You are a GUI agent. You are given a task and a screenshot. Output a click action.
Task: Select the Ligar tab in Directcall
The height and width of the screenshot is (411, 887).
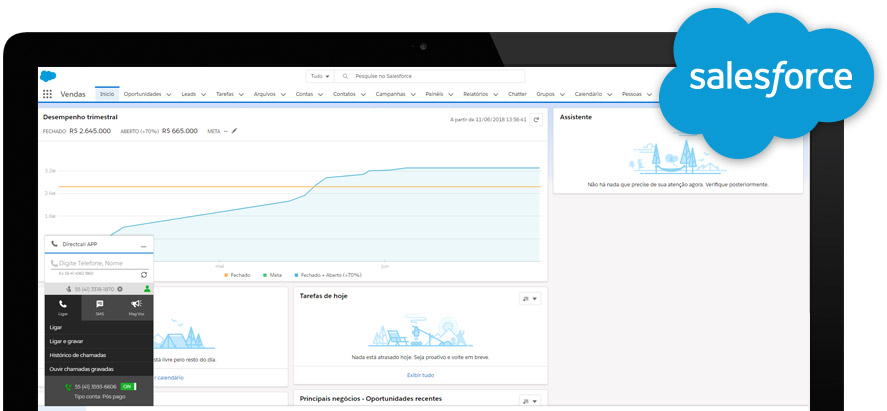coord(62,308)
